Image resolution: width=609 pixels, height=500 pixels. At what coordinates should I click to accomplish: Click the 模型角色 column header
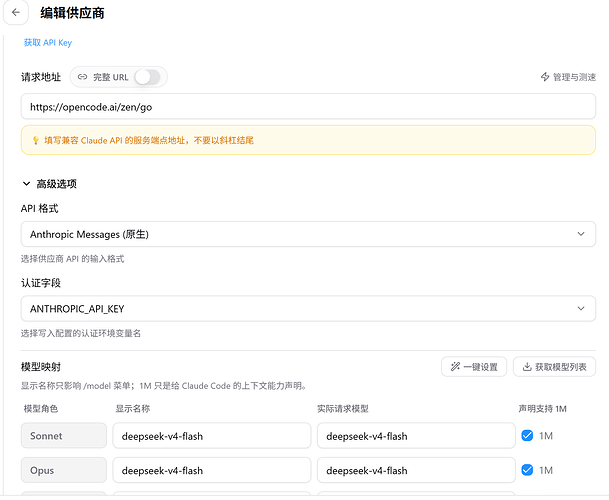coord(41,409)
